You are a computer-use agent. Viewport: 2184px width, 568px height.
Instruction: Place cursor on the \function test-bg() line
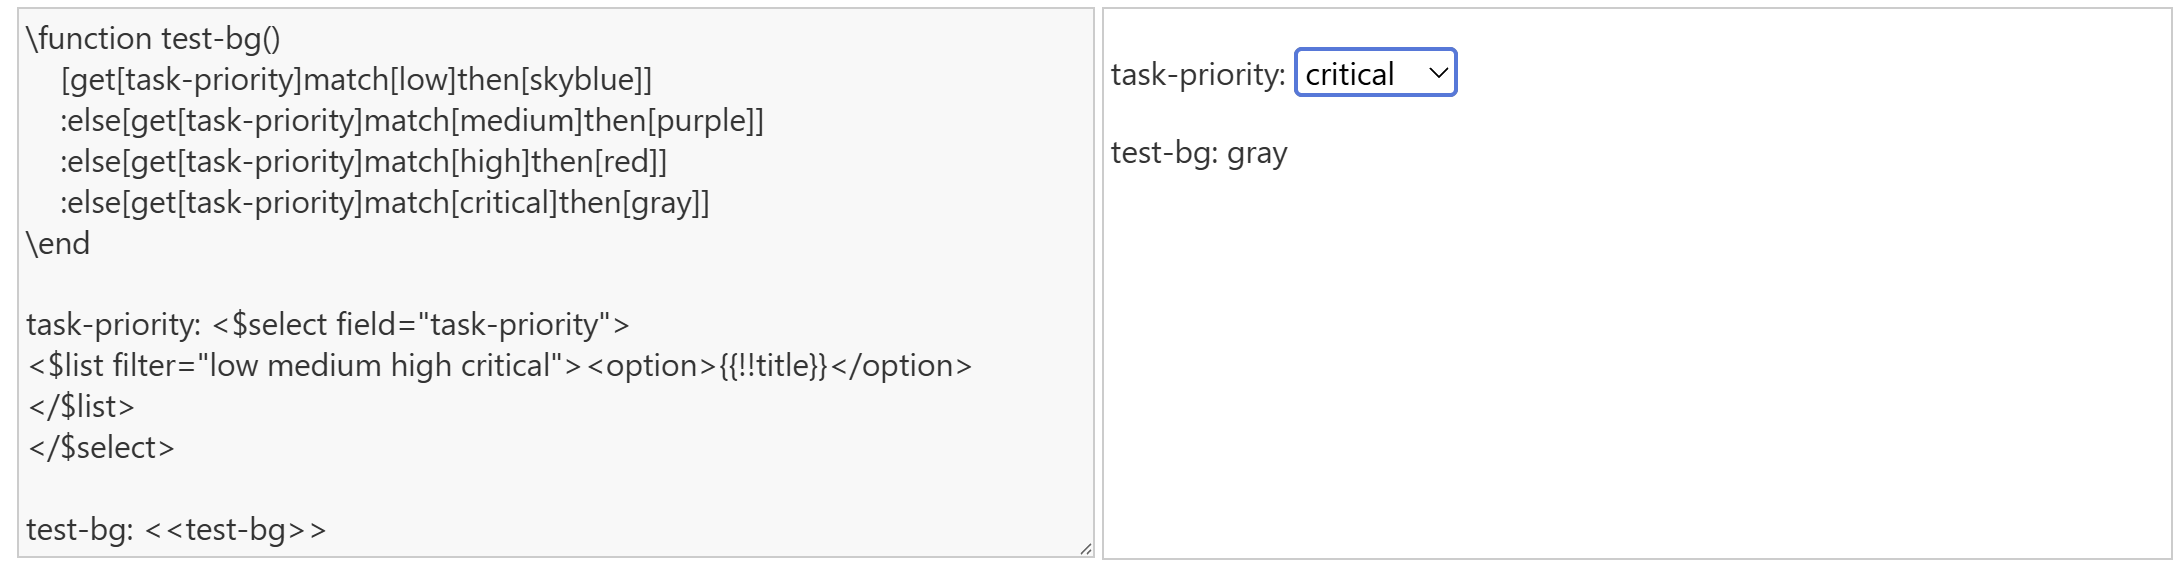tap(153, 39)
